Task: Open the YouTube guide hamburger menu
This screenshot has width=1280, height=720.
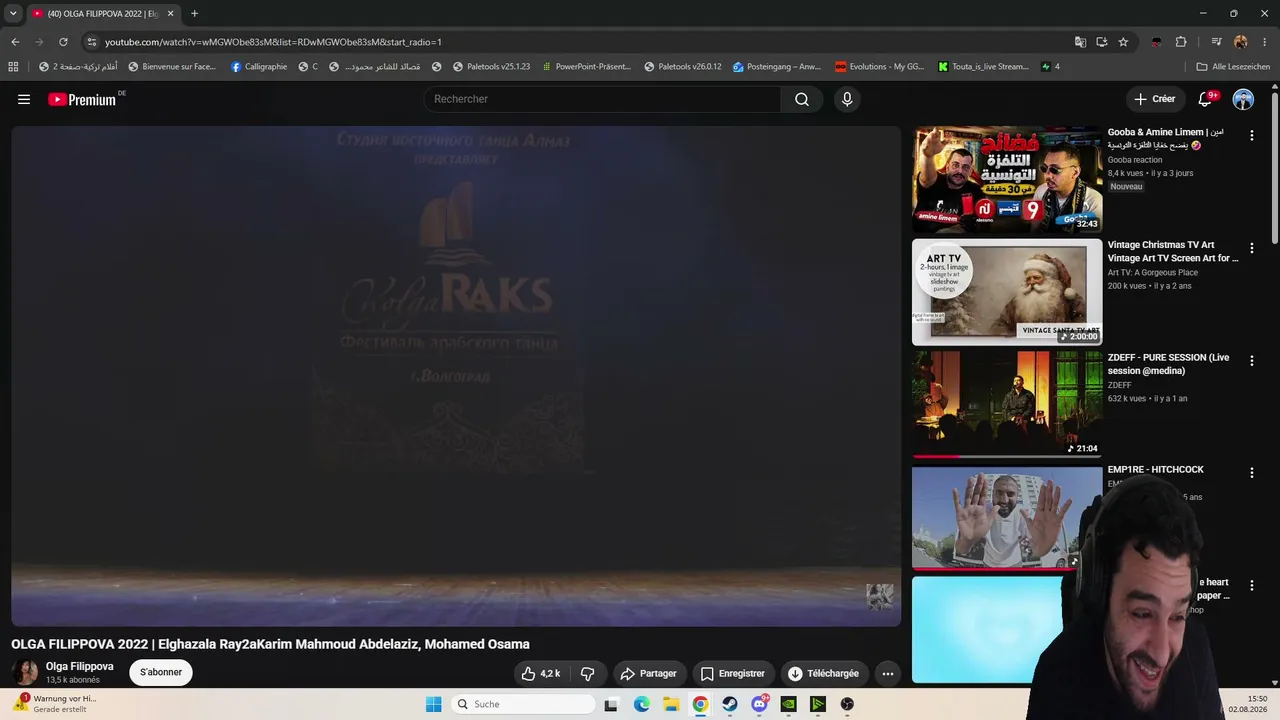Action: pos(24,99)
